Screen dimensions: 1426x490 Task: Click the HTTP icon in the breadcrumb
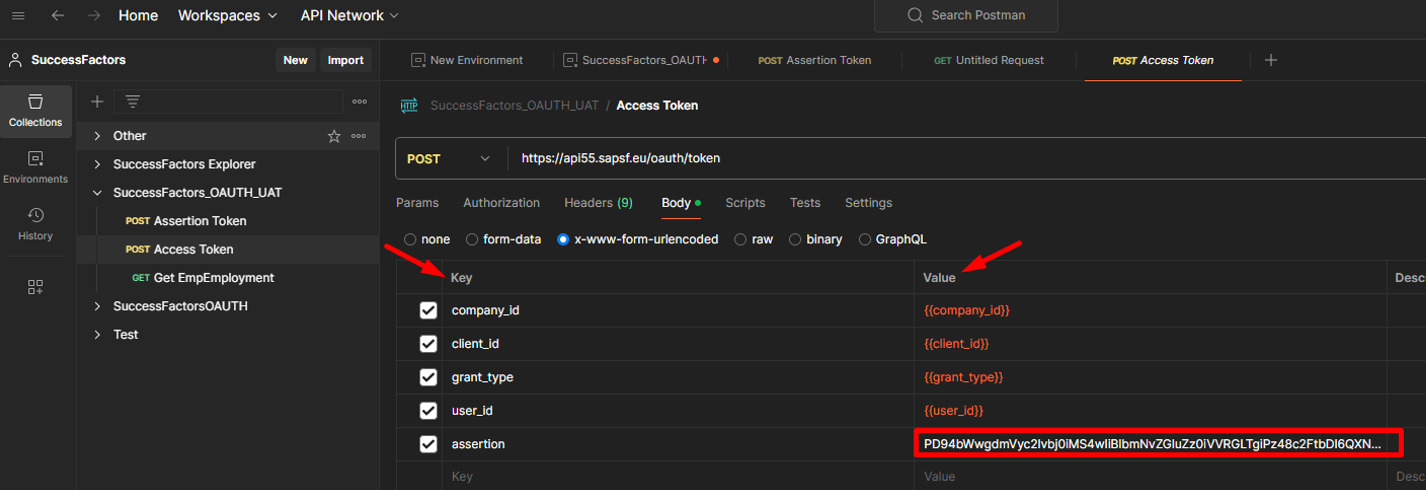409,105
